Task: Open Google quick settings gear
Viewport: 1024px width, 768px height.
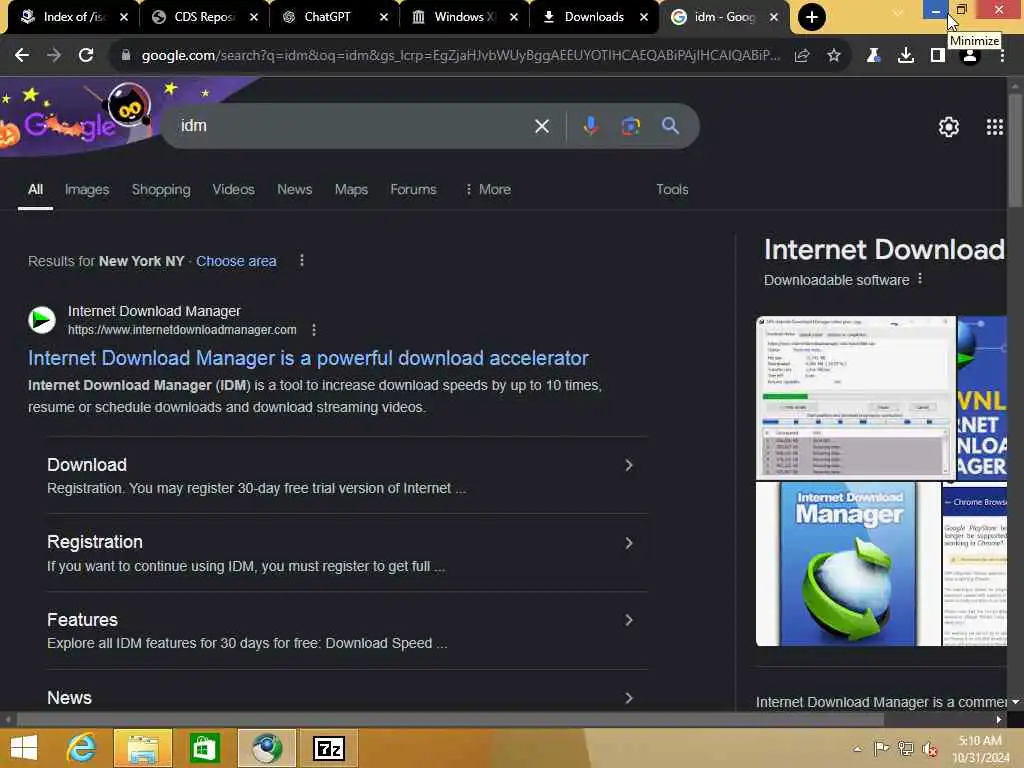Action: (949, 127)
